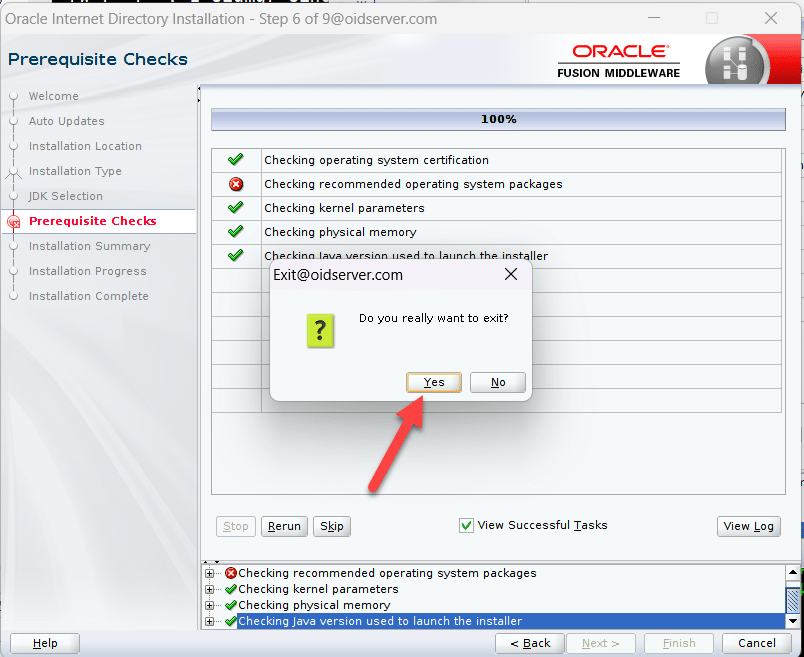Click the red error icon for OS packages check

(x=236, y=184)
